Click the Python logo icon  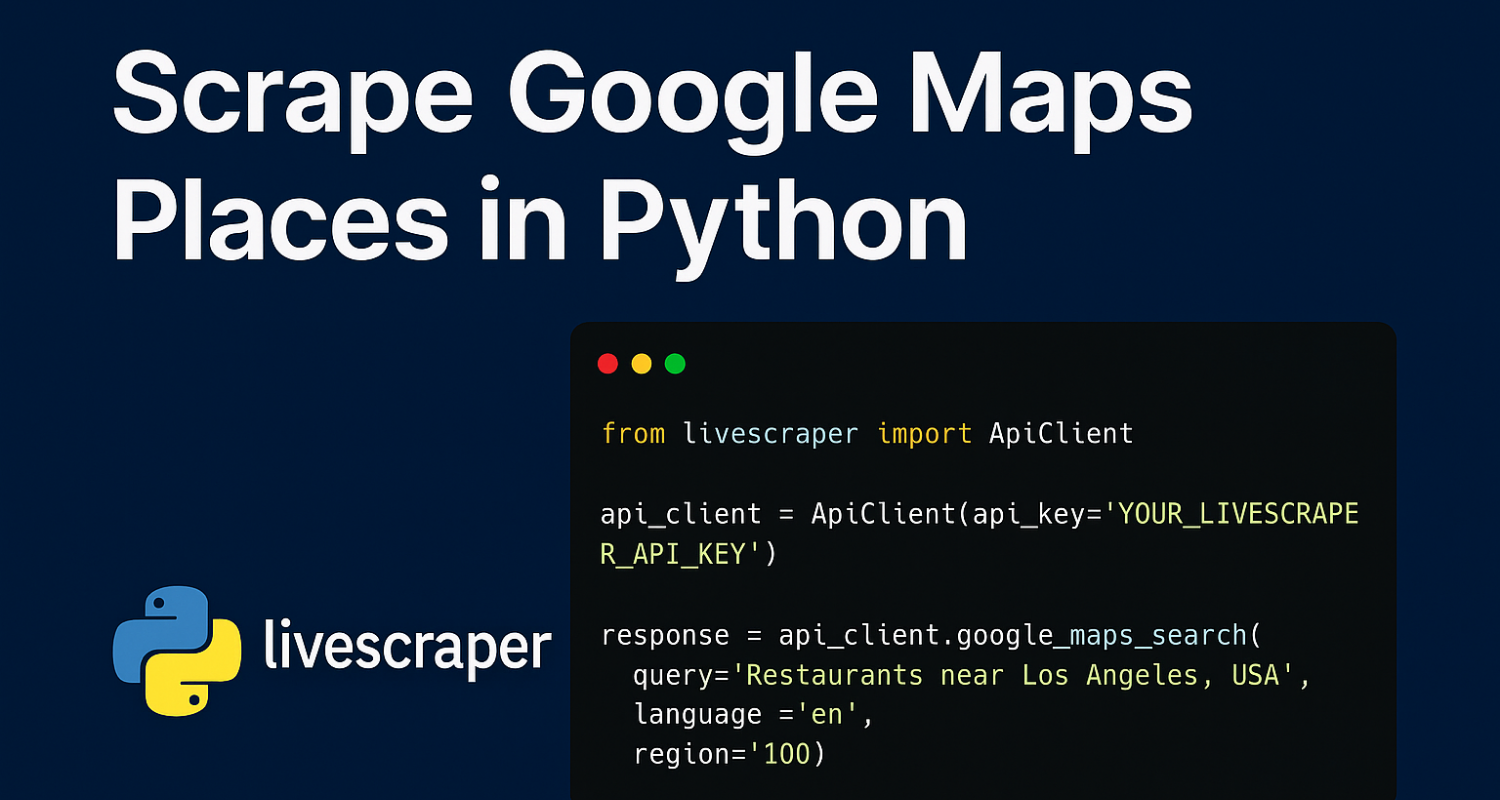tap(177, 651)
